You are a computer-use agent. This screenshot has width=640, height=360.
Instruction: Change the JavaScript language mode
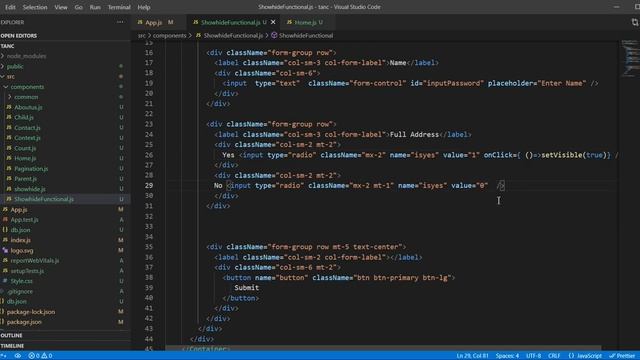tap(585, 356)
